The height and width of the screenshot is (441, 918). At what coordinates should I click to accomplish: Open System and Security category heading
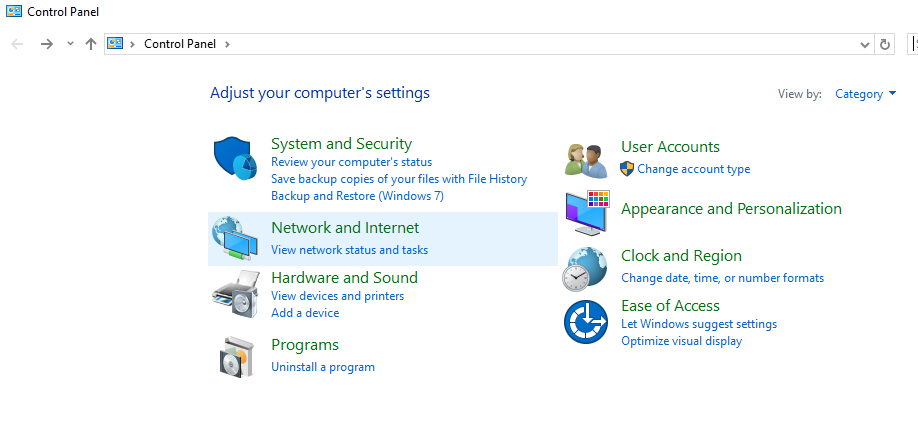[x=341, y=144]
